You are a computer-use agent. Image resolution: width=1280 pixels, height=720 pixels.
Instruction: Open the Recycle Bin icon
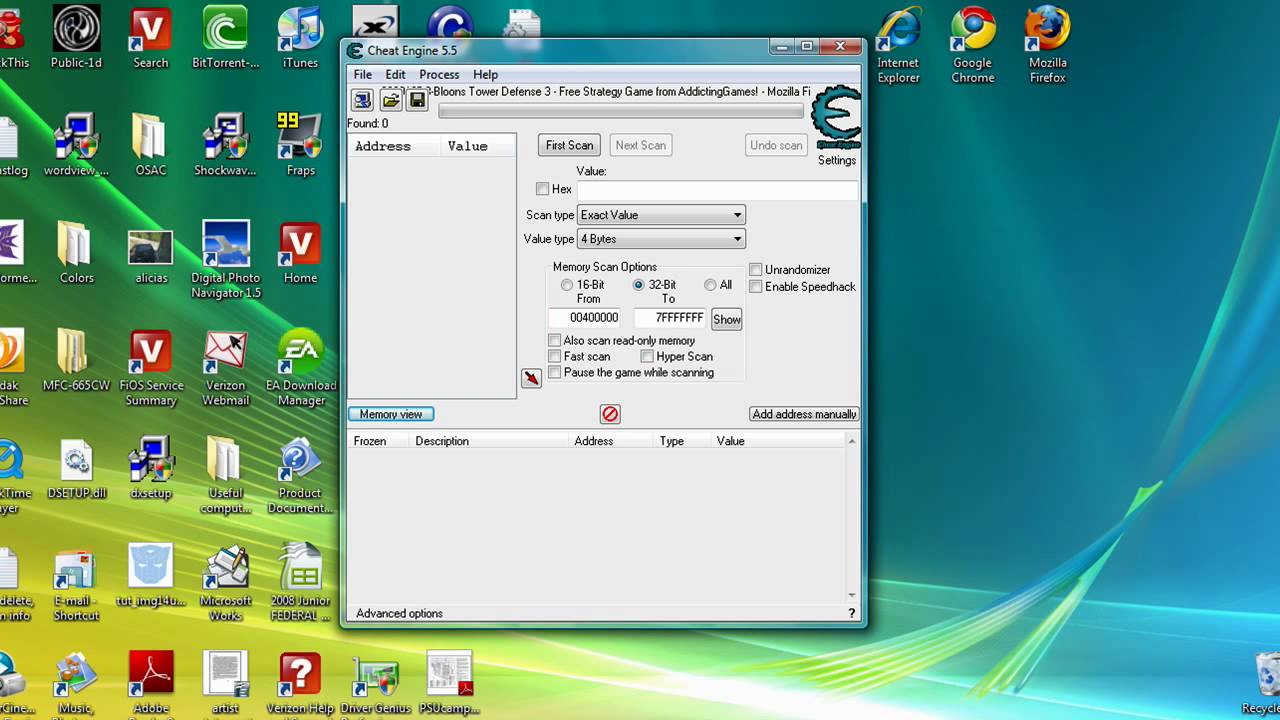coord(1266,682)
